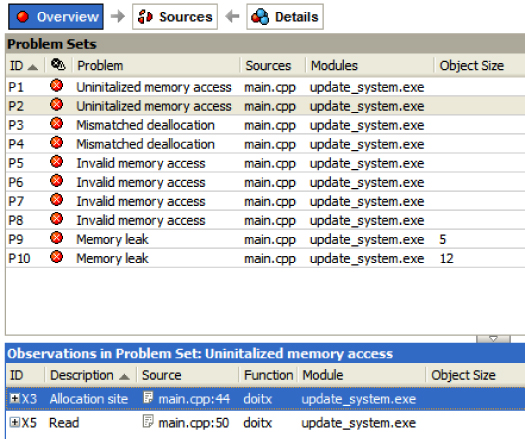The height and width of the screenshot is (439, 525).
Task: Click the error icon on row P5
Action: point(57,162)
